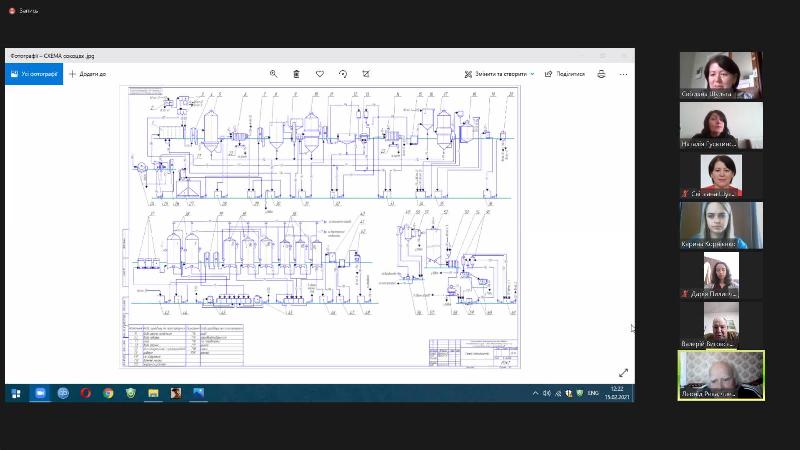Print the image using the printer icon
This screenshot has height=450, width=800.
point(601,74)
